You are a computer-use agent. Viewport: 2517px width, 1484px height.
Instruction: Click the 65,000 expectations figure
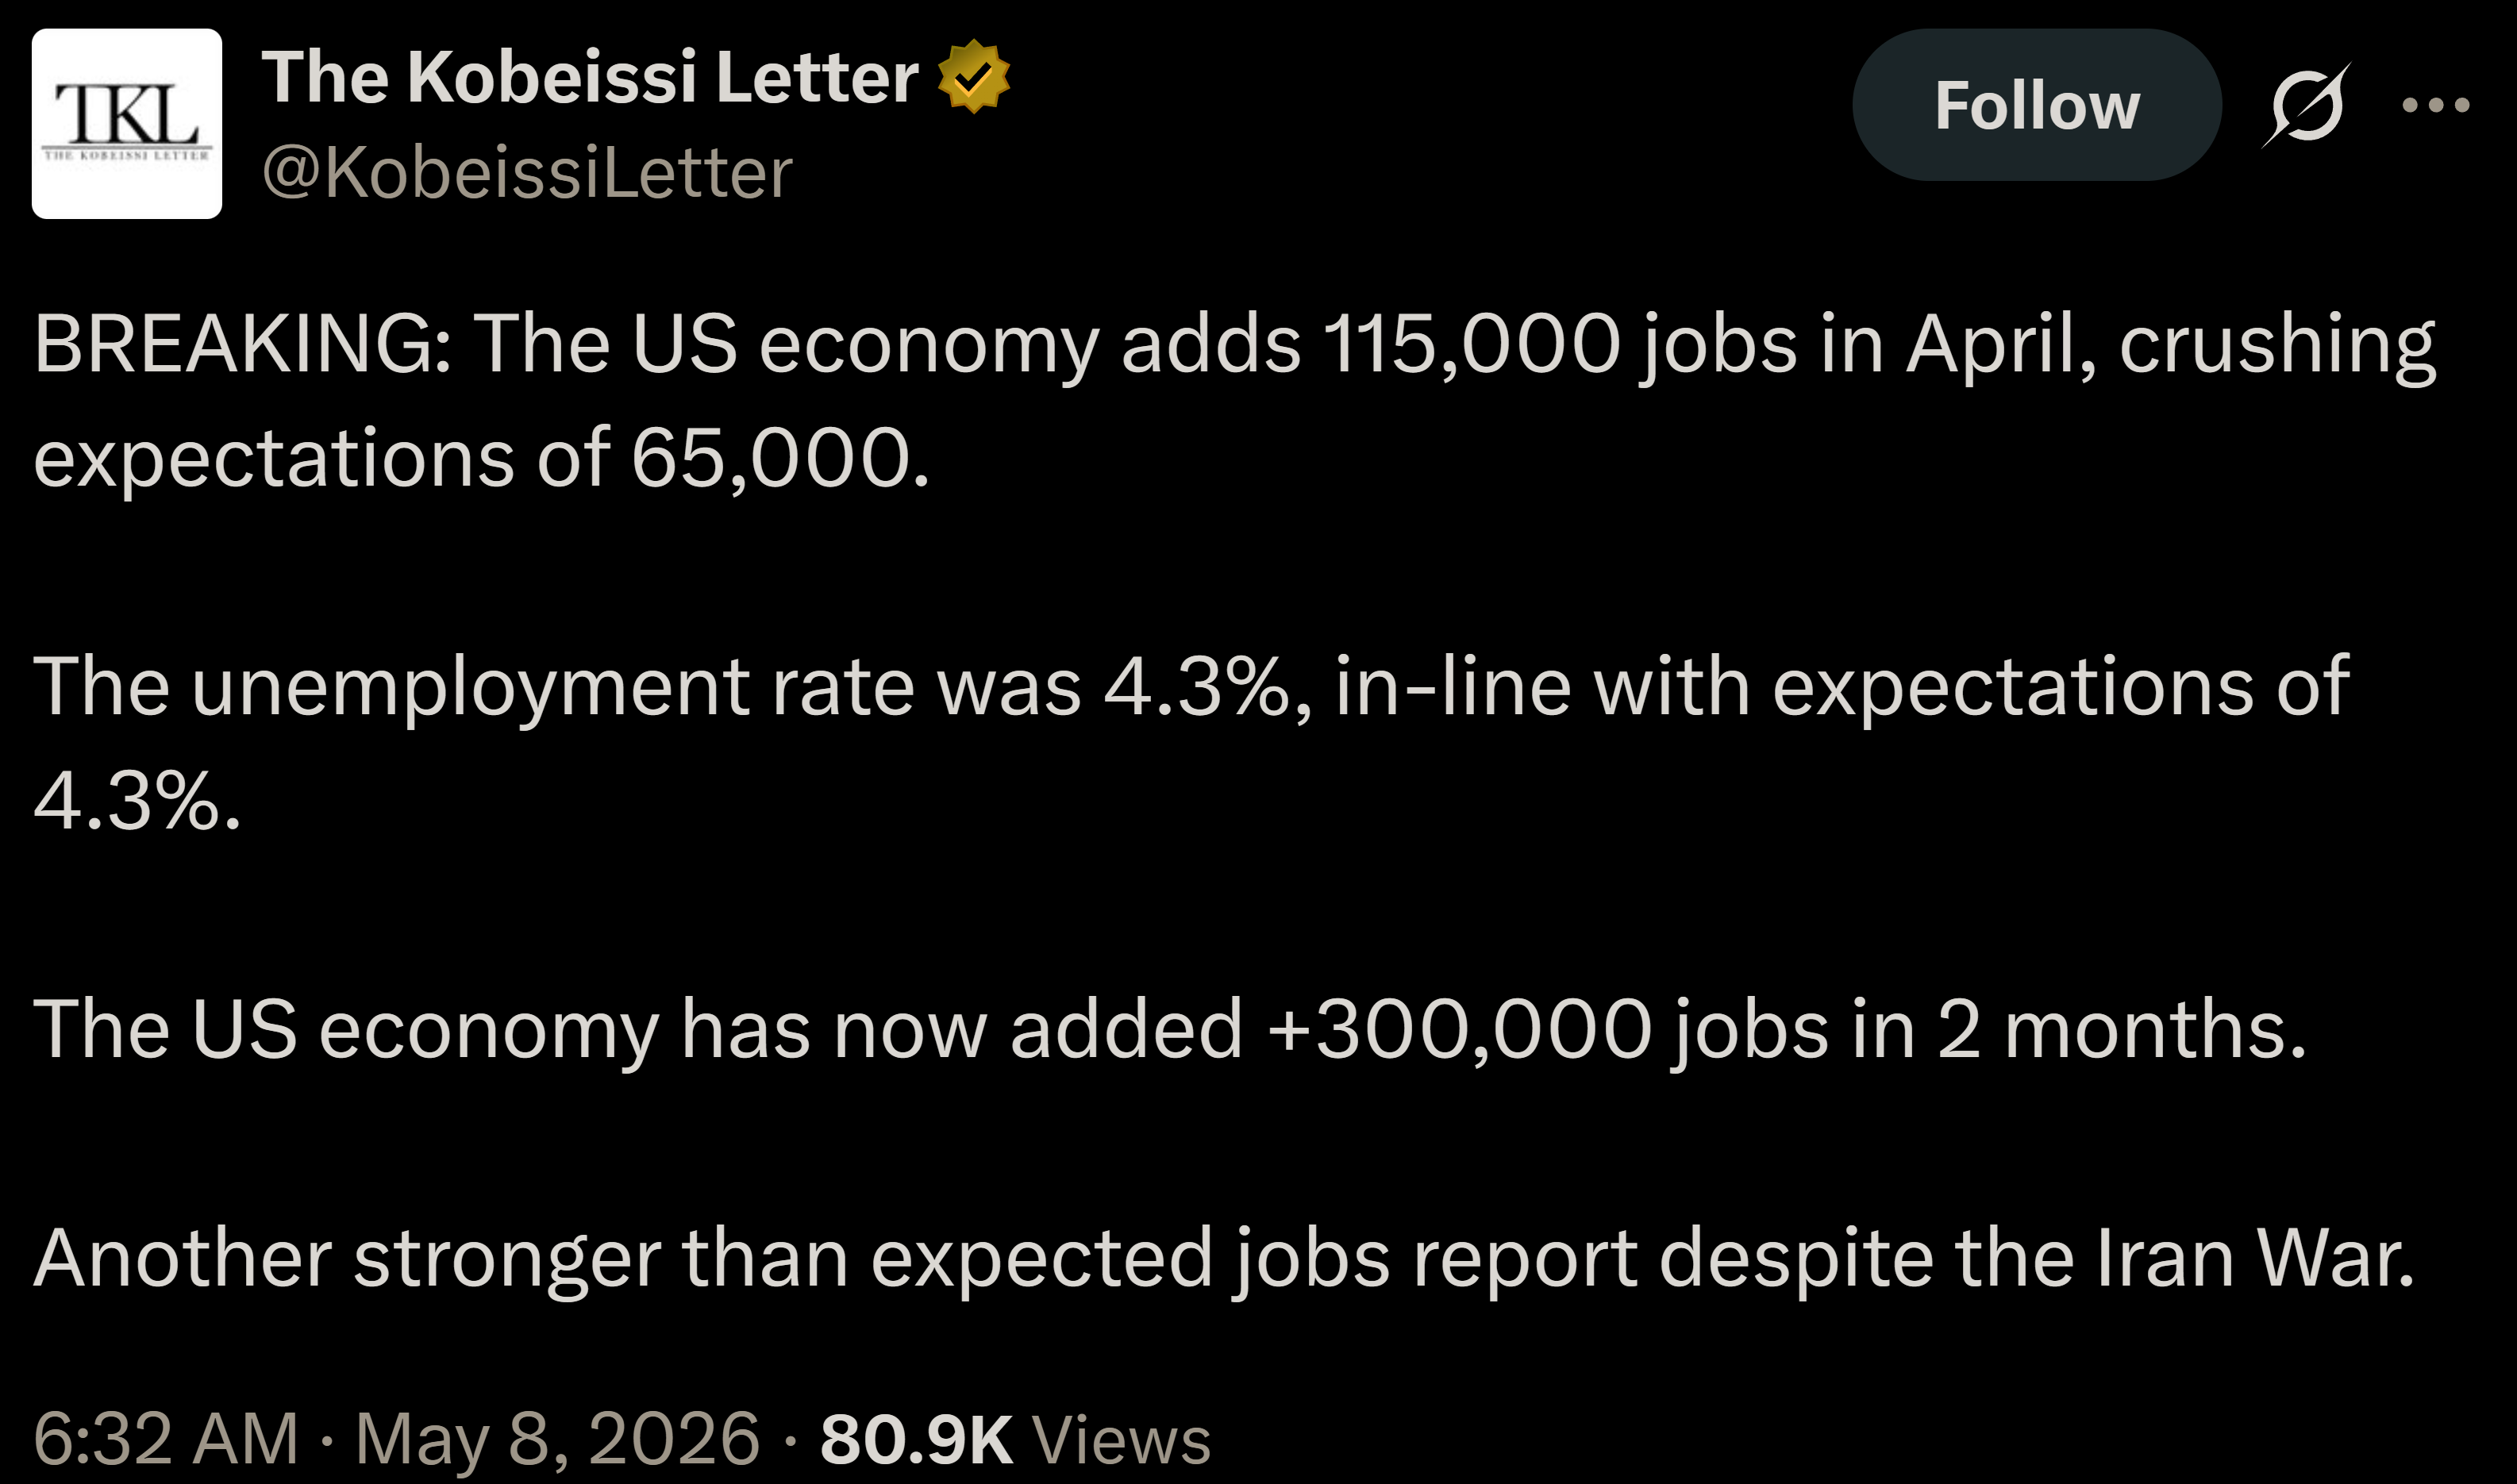click(x=770, y=458)
